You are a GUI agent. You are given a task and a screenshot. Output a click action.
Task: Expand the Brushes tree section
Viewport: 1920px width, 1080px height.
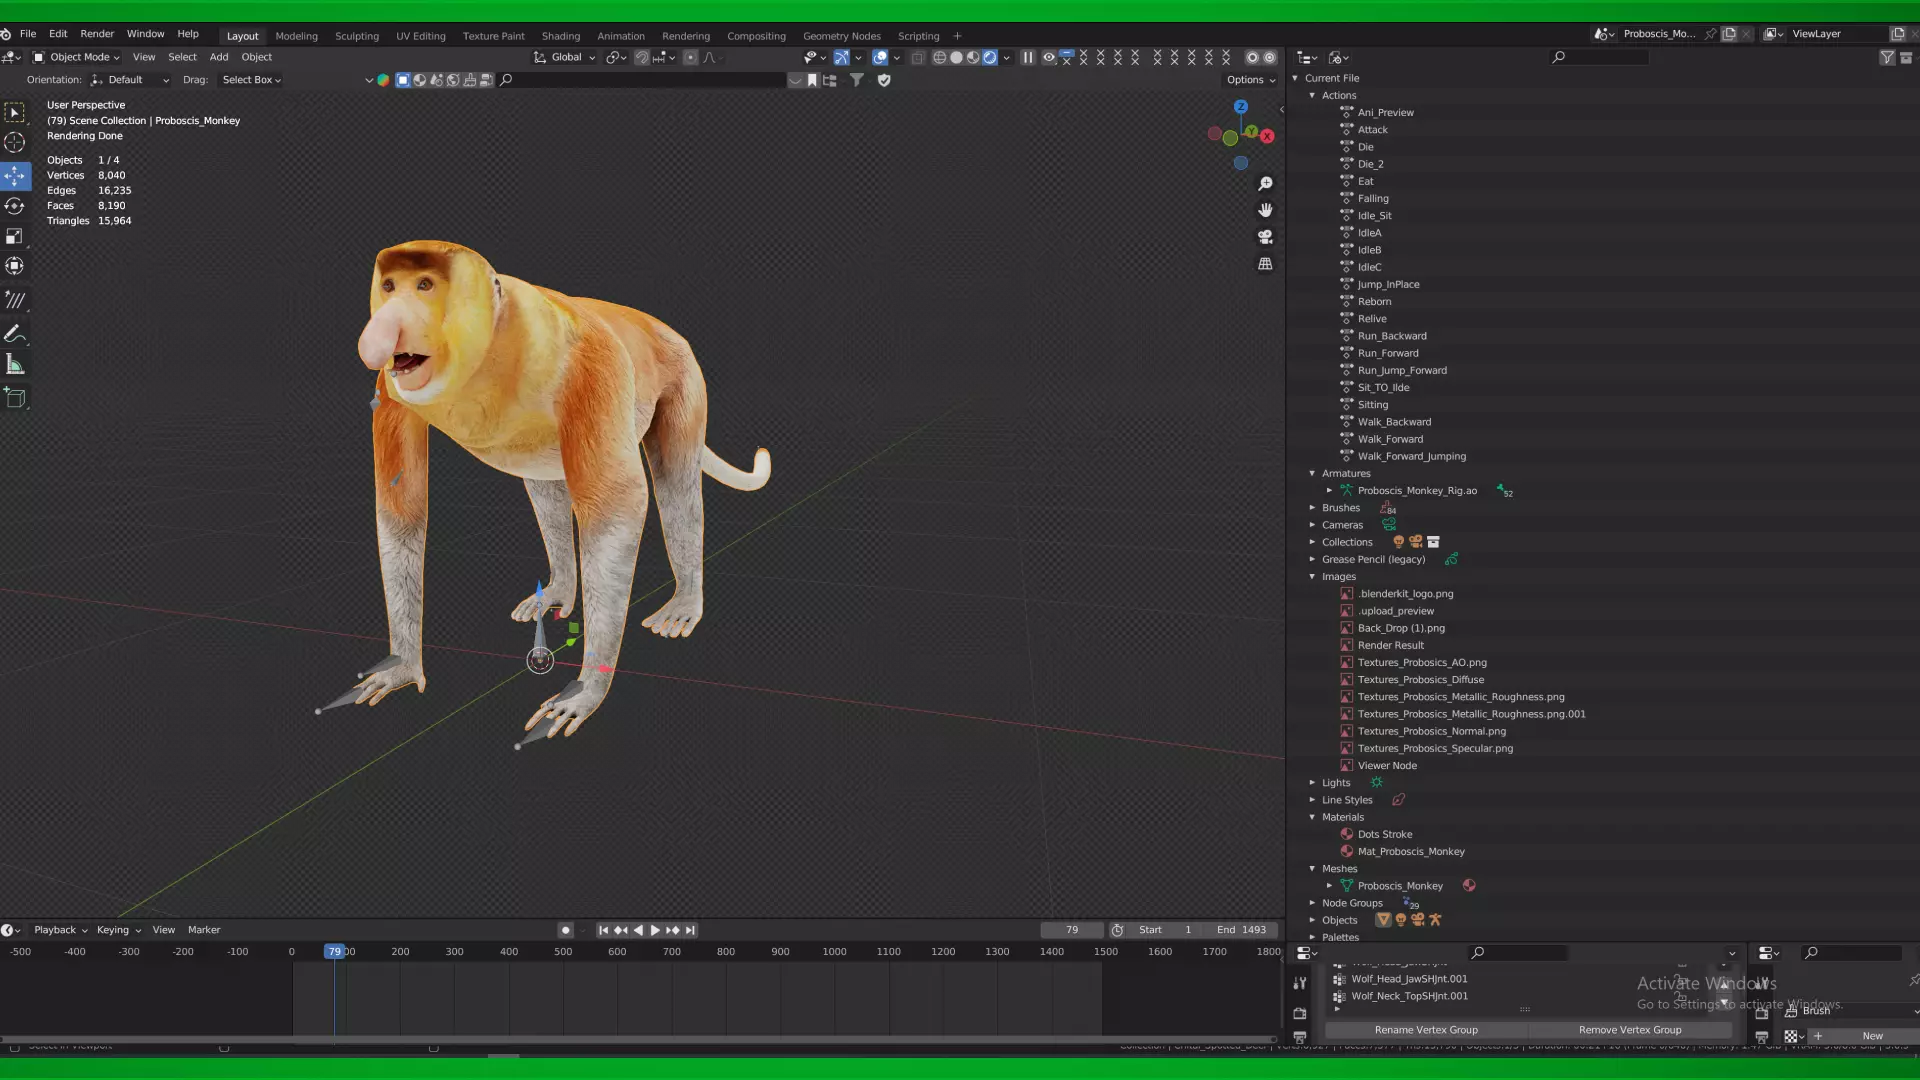click(x=1313, y=508)
